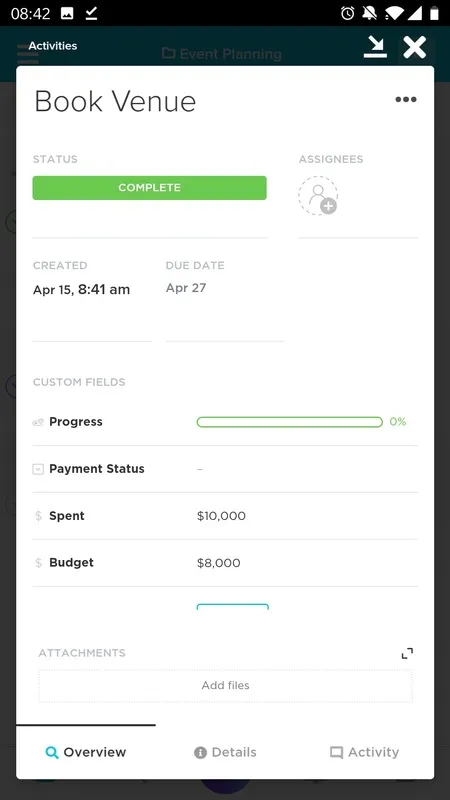The width and height of the screenshot is (450, 800).
Task: Change the COMPLETE status
Action: 149,188
